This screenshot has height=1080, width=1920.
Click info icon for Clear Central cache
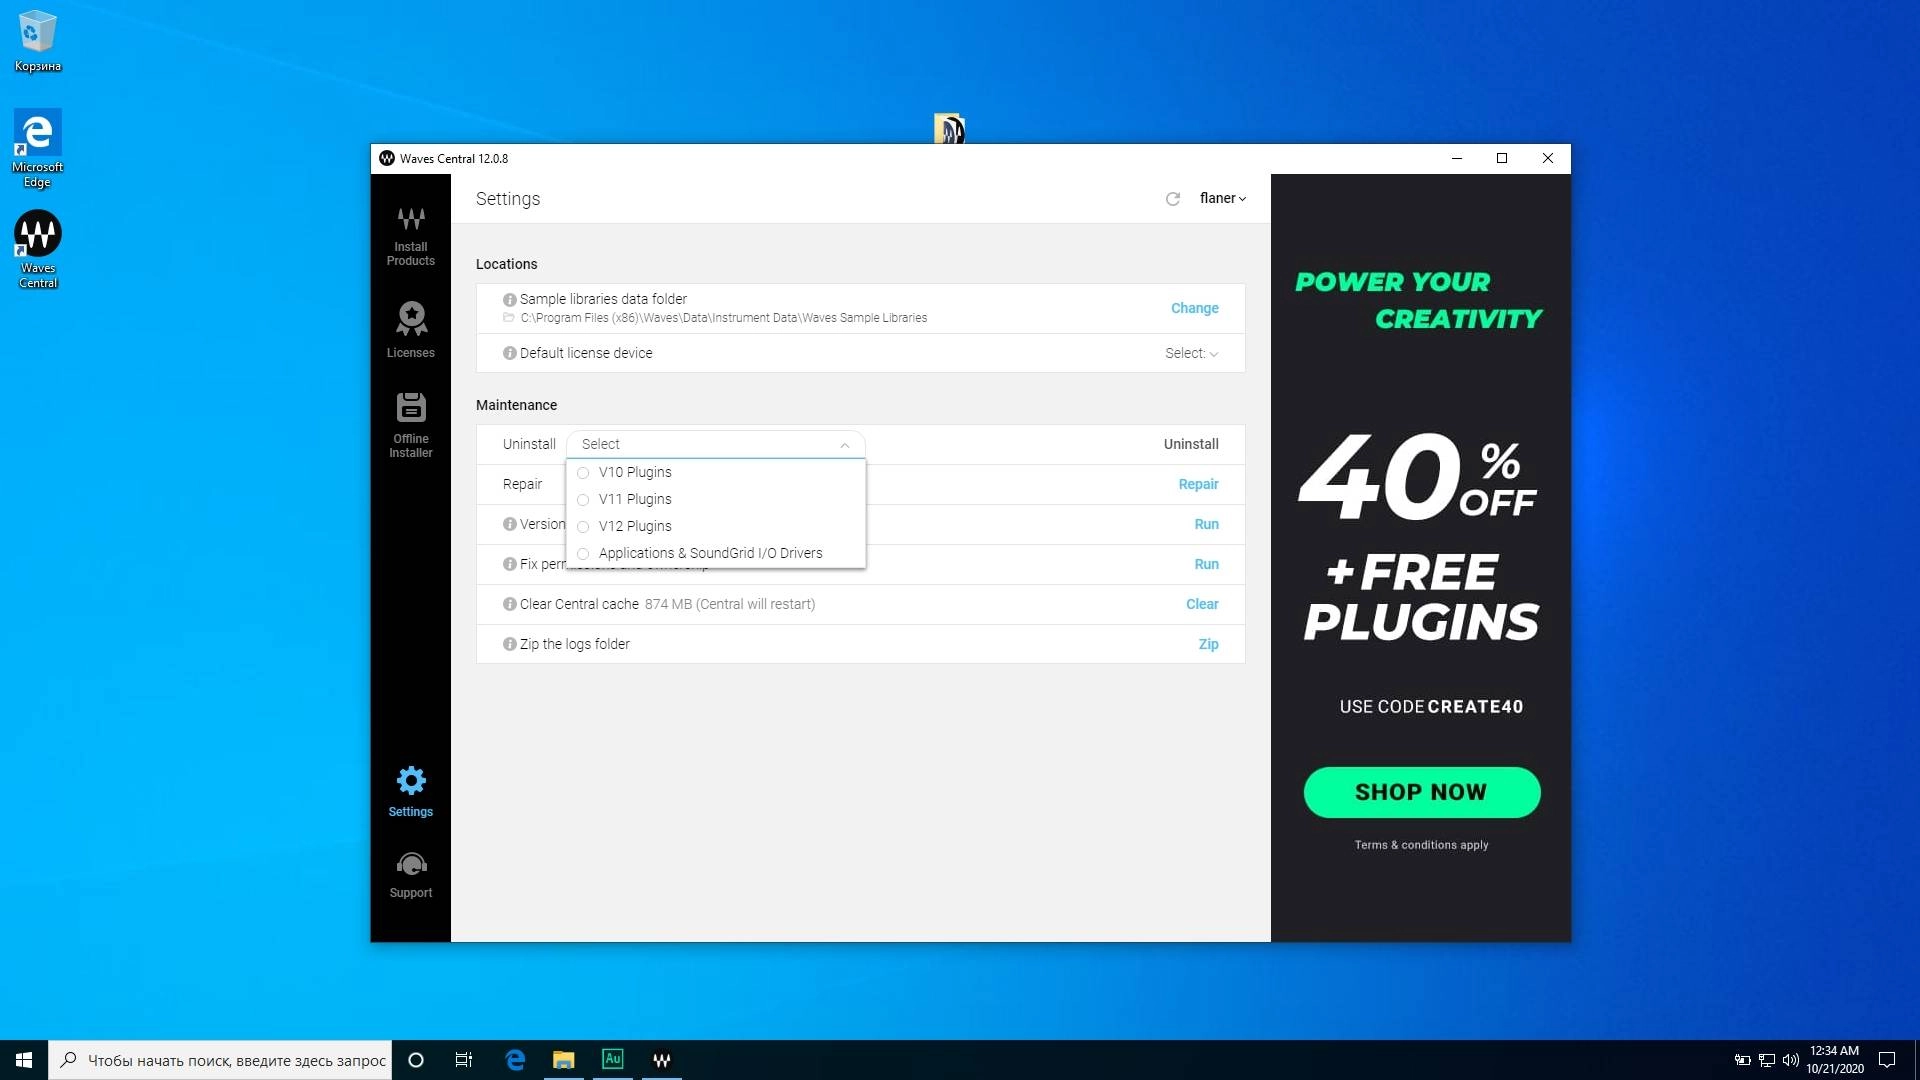tap(509, 604)
